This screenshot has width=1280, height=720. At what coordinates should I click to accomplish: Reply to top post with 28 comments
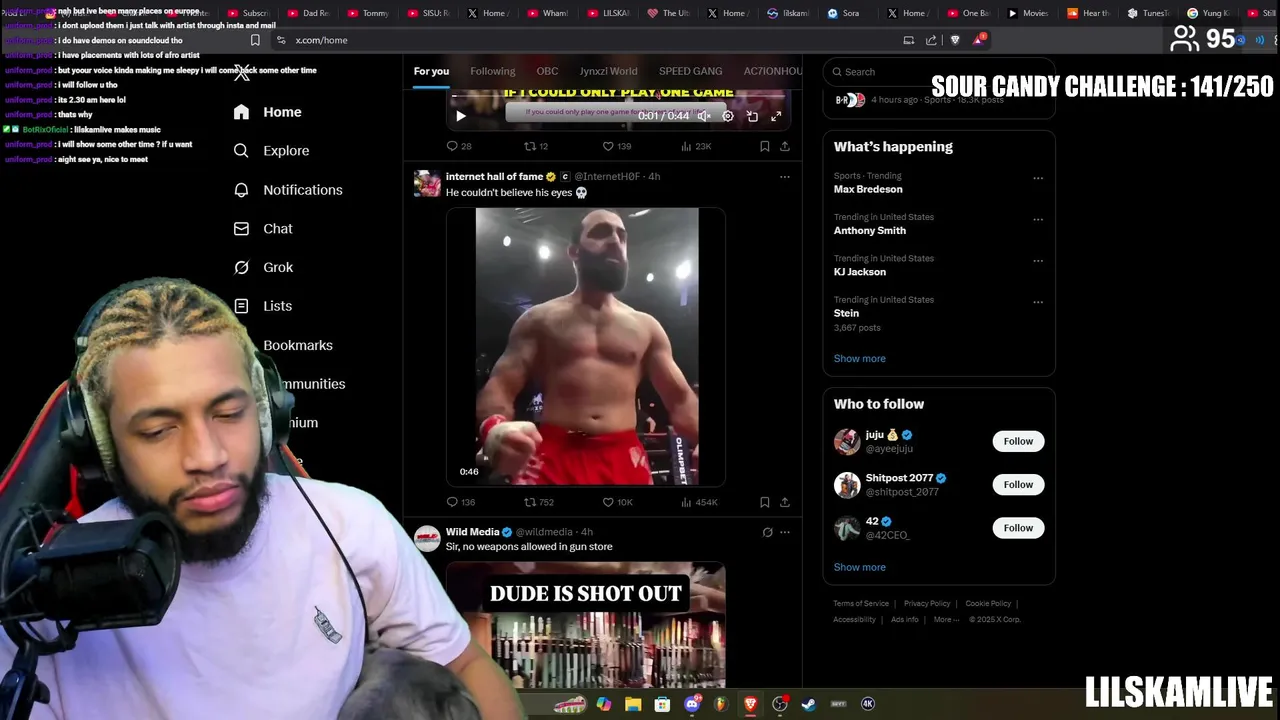(459, 146)
